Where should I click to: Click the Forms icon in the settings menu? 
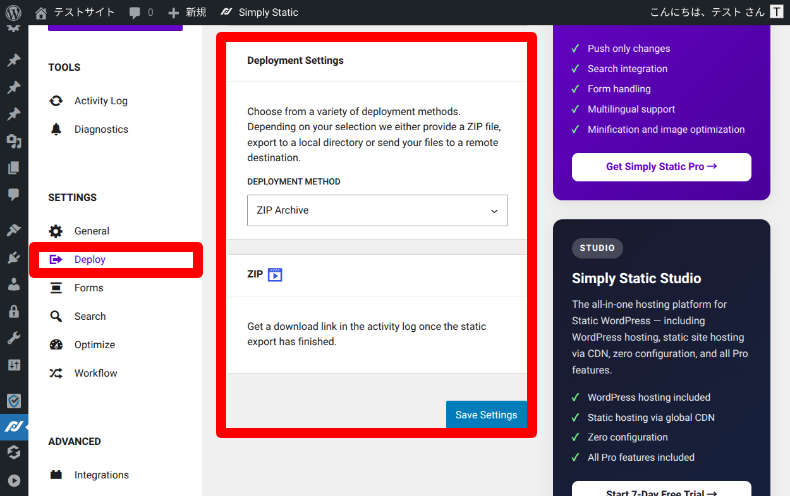click(x=56, y=288)
